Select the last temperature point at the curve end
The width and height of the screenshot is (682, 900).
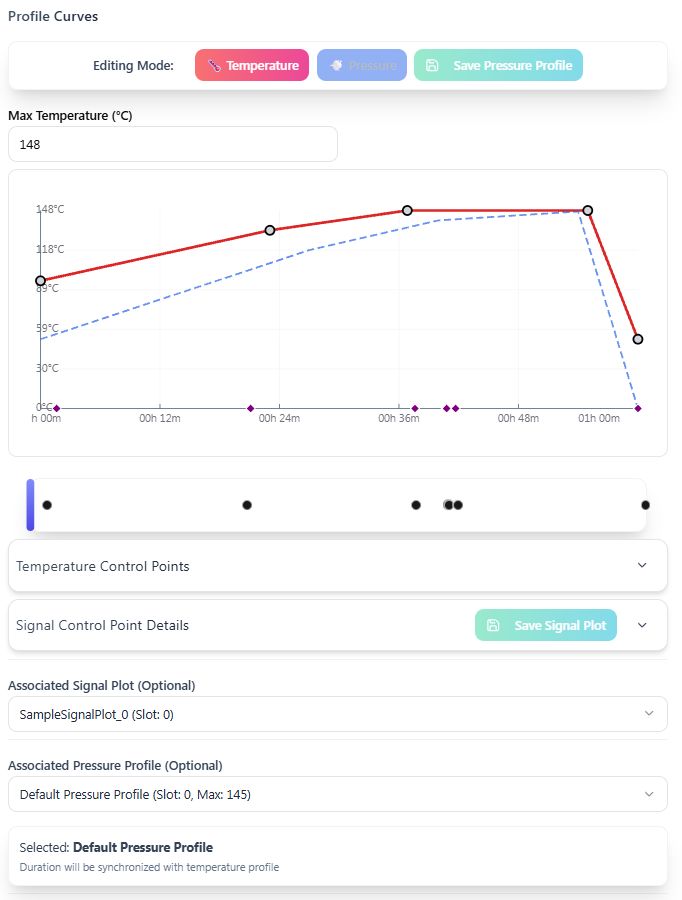click(x=638, y=339)
